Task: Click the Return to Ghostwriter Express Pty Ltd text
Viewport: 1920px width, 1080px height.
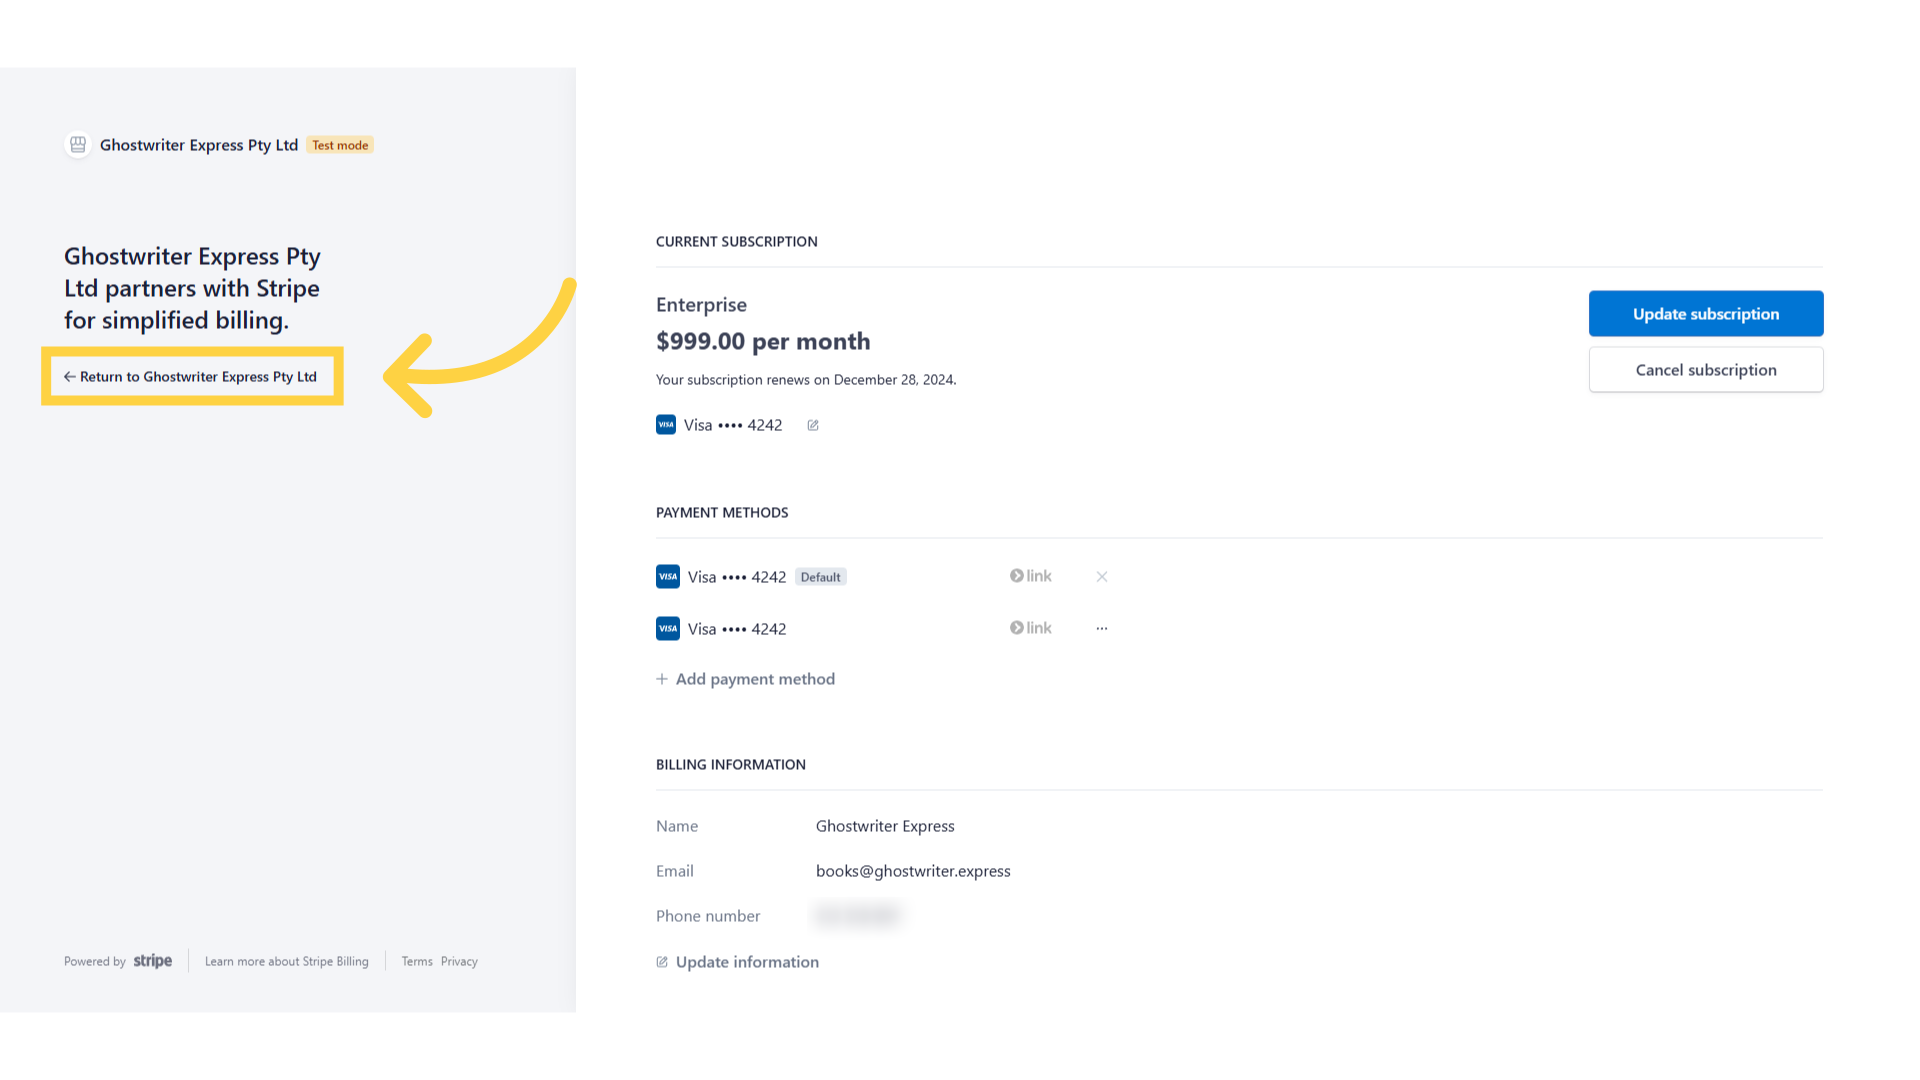Action: 198,377
